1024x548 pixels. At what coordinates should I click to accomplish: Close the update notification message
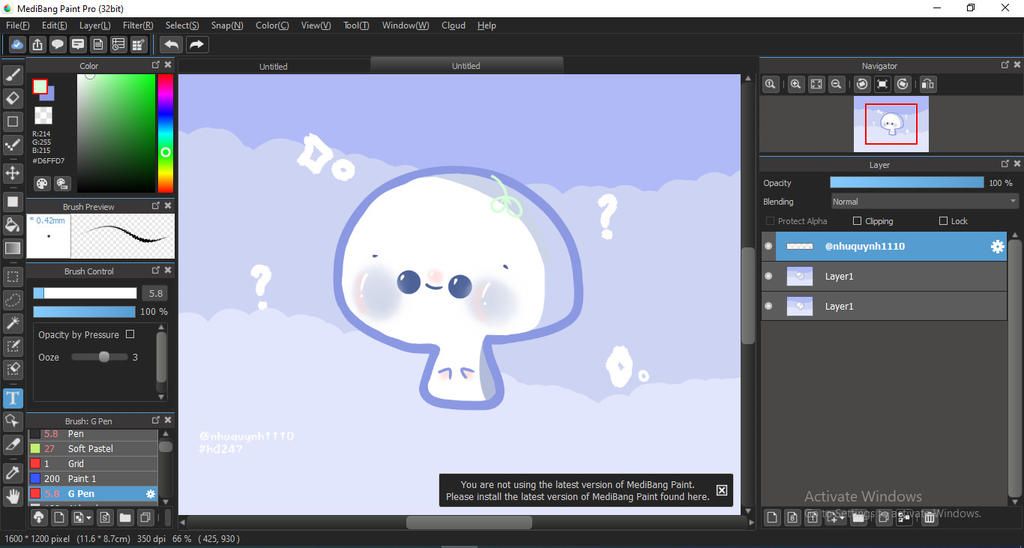722,490
